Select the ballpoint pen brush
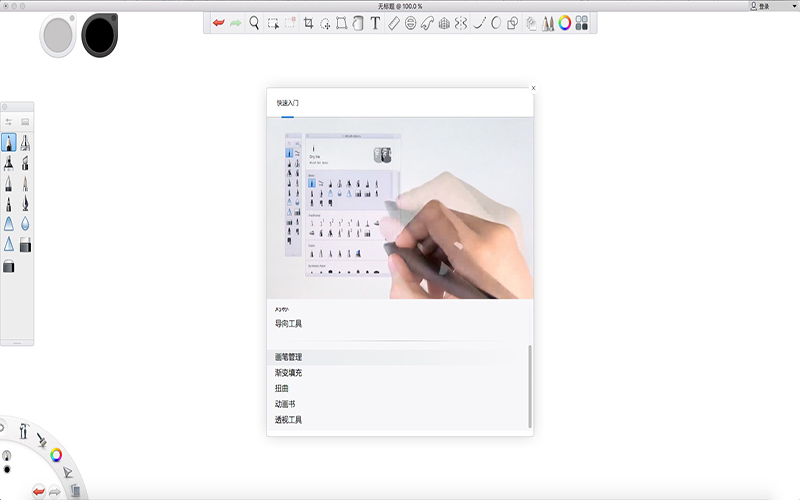800x500 pixels. tap(9, 183)
